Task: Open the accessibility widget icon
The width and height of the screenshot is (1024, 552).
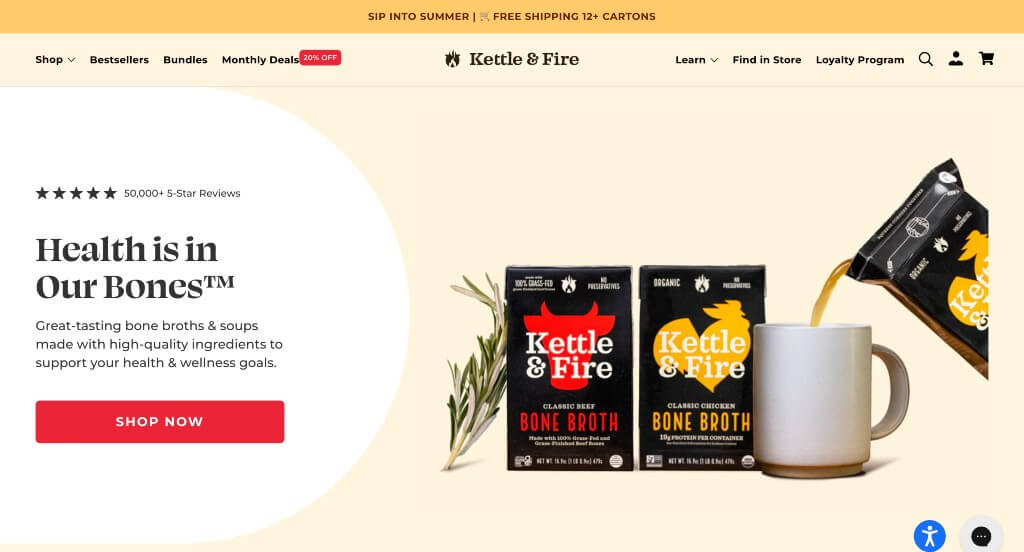Action: point(929,536)
